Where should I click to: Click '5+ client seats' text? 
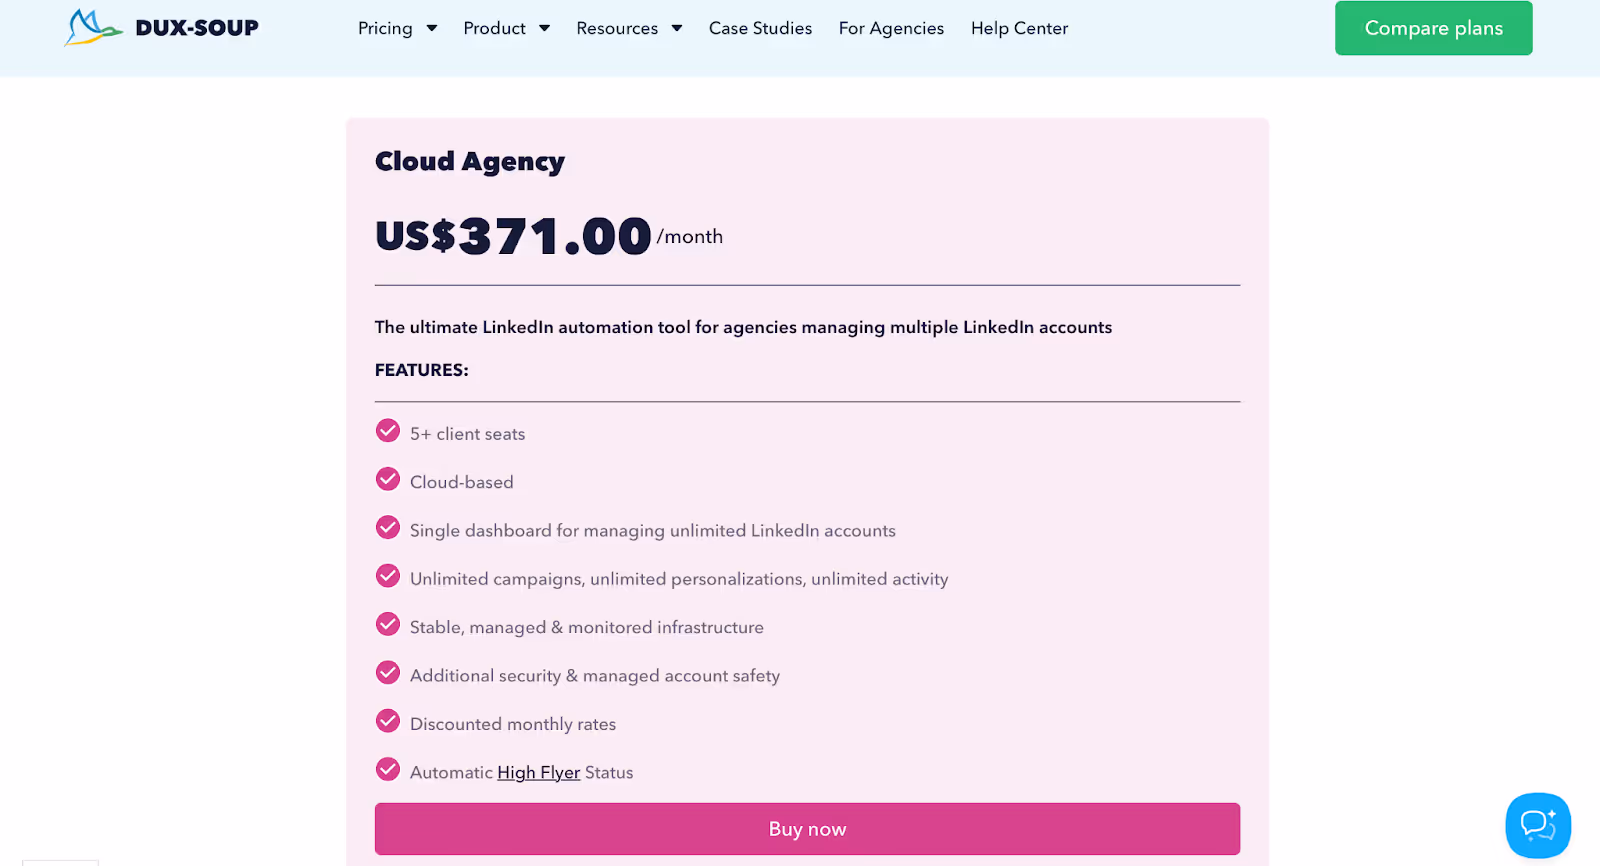(467, 434)
